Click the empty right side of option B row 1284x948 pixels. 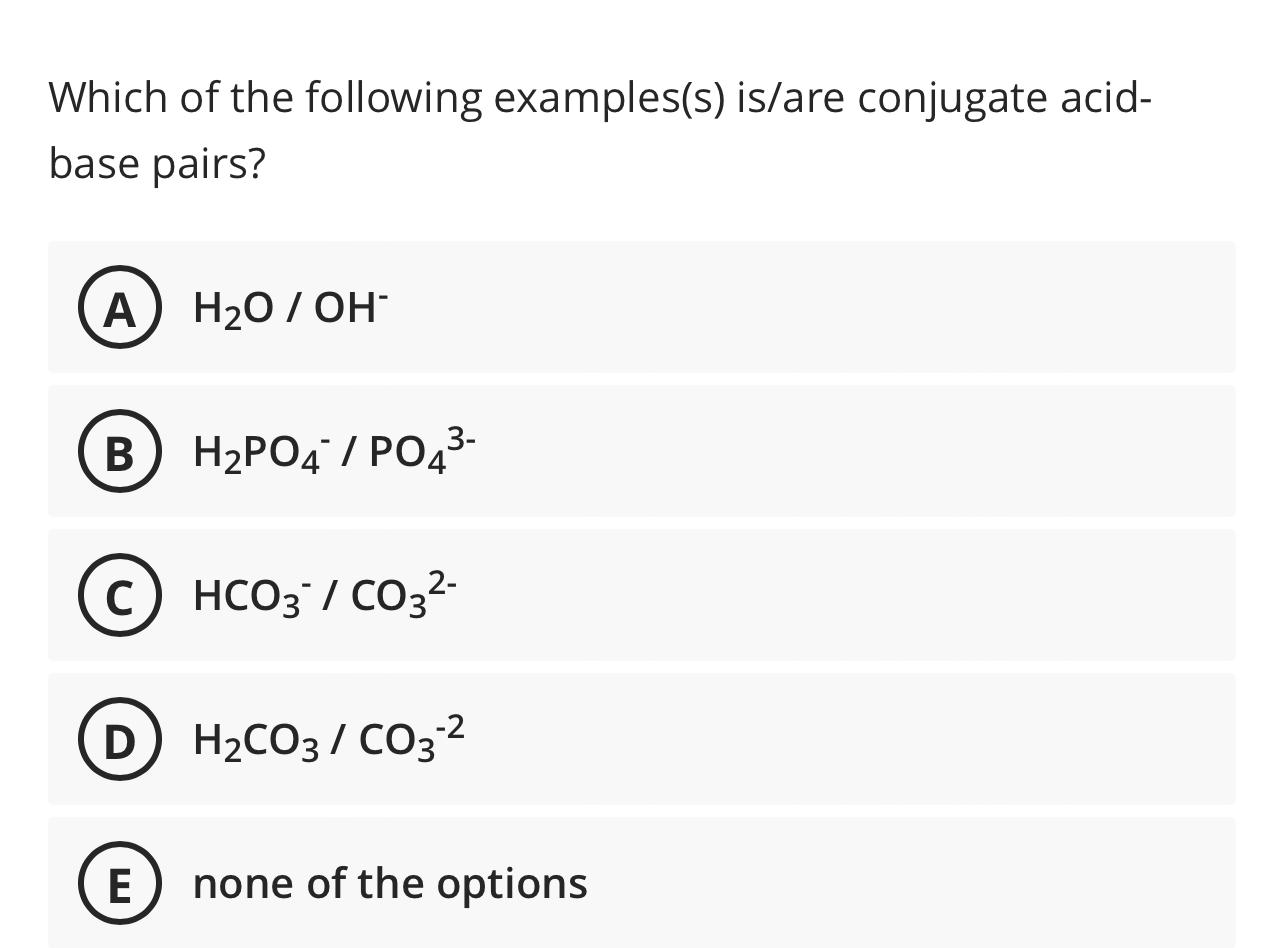coord(900,452)
